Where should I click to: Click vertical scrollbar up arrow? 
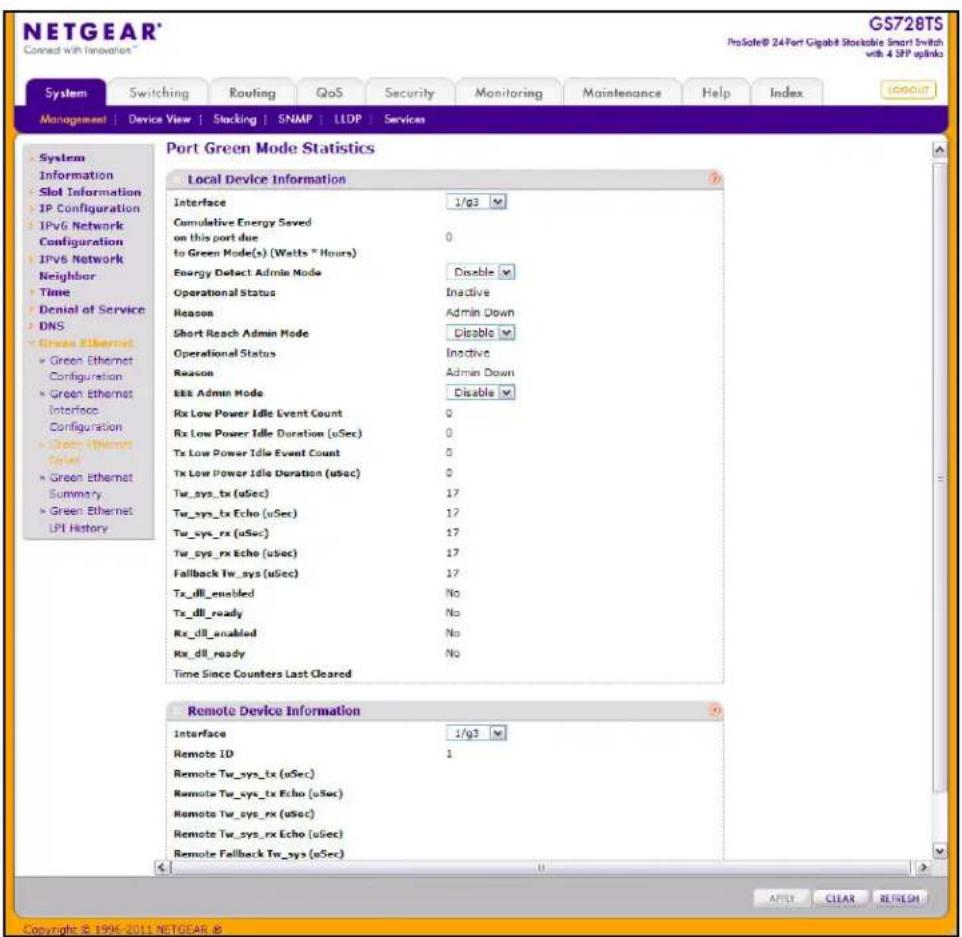[939, 149]
